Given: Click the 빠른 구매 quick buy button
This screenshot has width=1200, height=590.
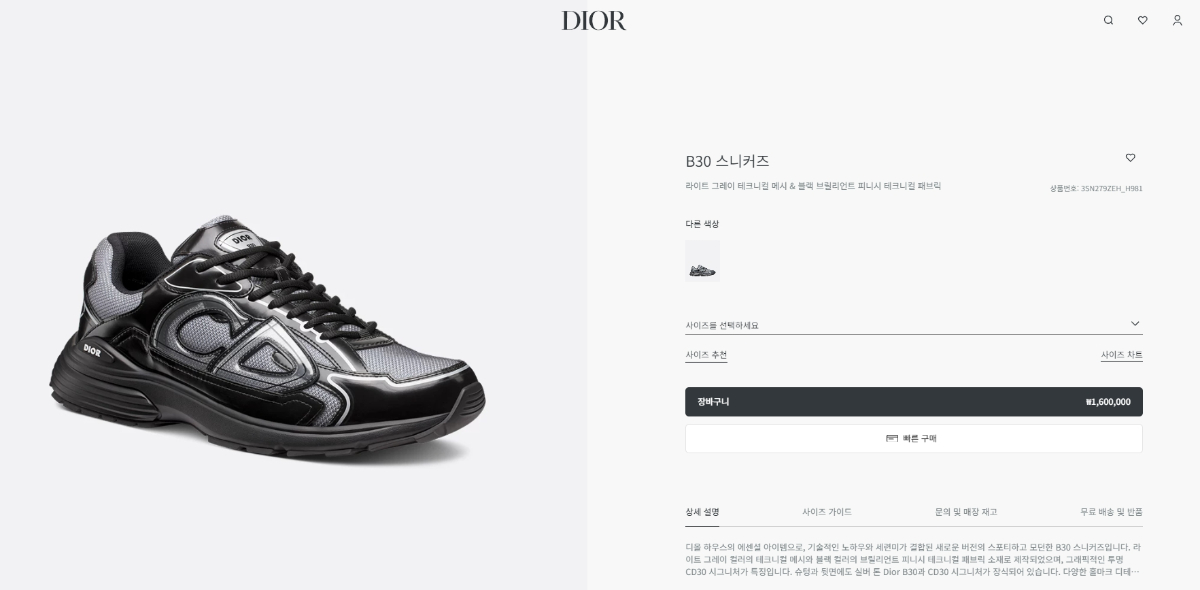Looking at the screenshot, I should (x=913, y=438).
